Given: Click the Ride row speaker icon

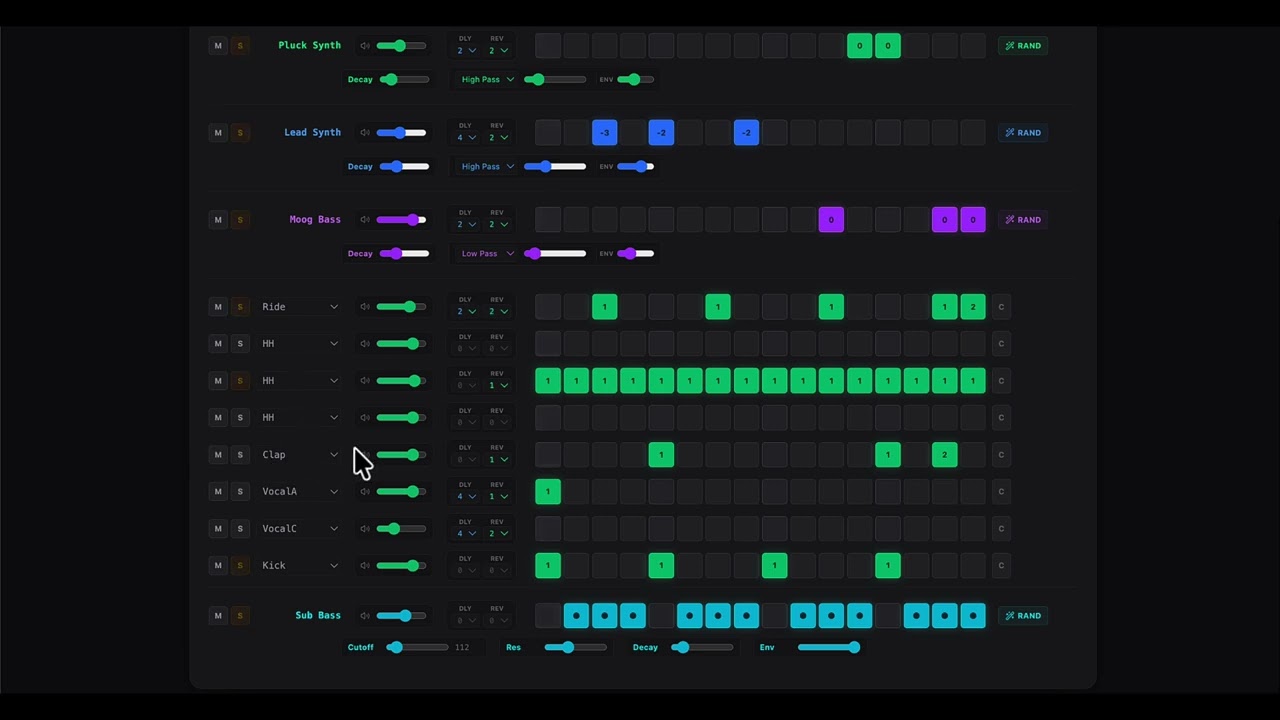Looking at the screenshot, I should [x=365, y=307].
